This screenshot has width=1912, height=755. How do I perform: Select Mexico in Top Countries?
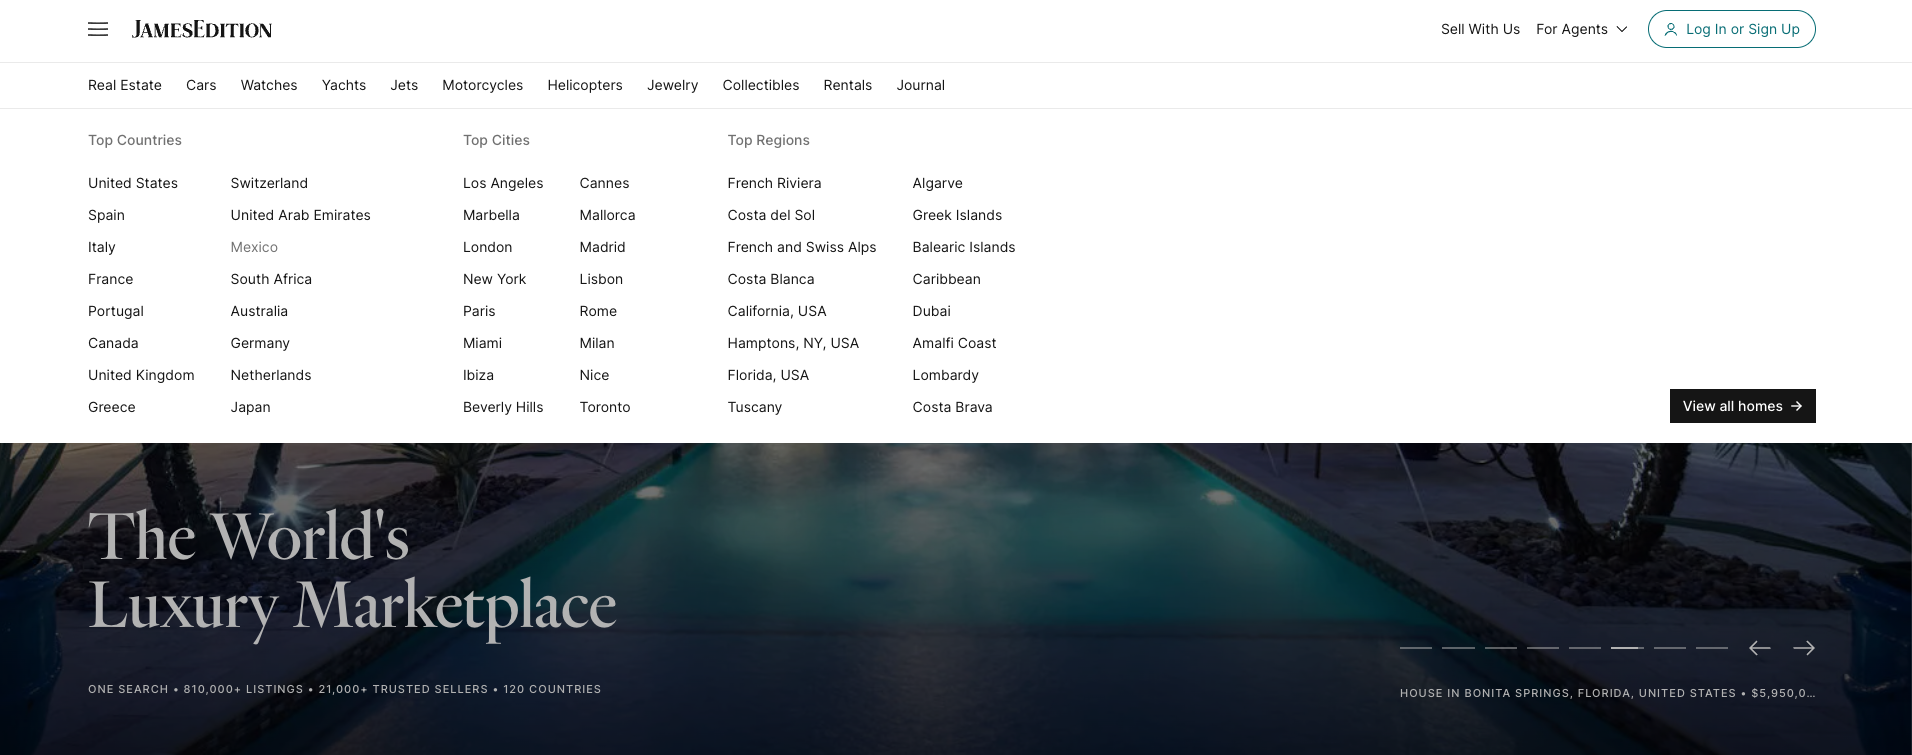pos(254,247)
